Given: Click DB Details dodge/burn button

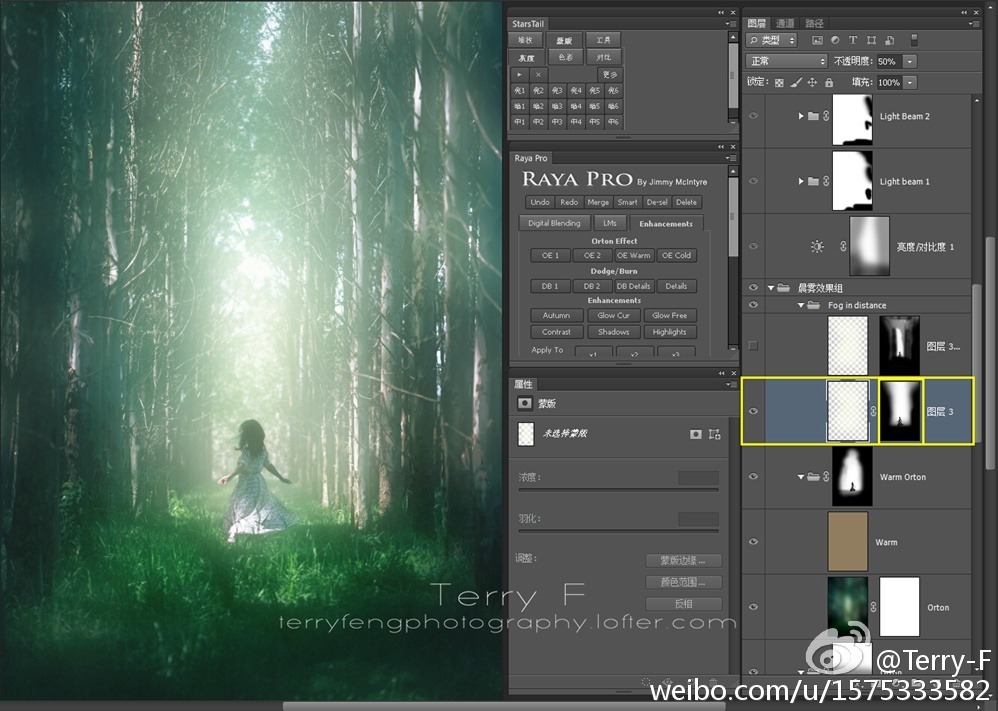Looking at the screenshot, I should click(x=633, y=286).
